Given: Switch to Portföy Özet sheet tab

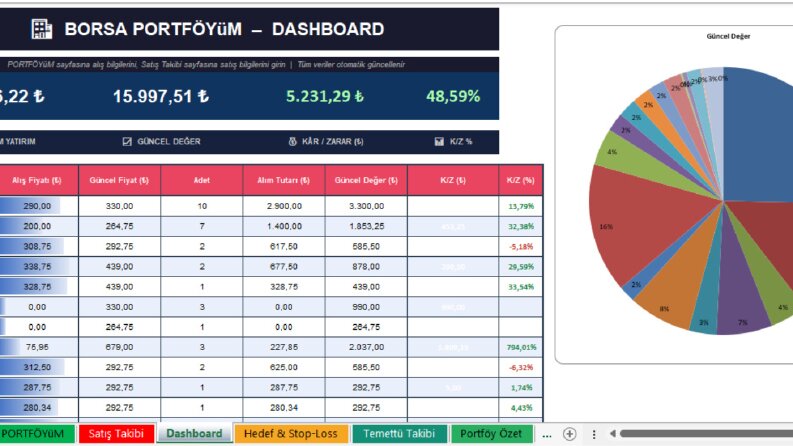Looking at the screenshot, I should (491, 434).
